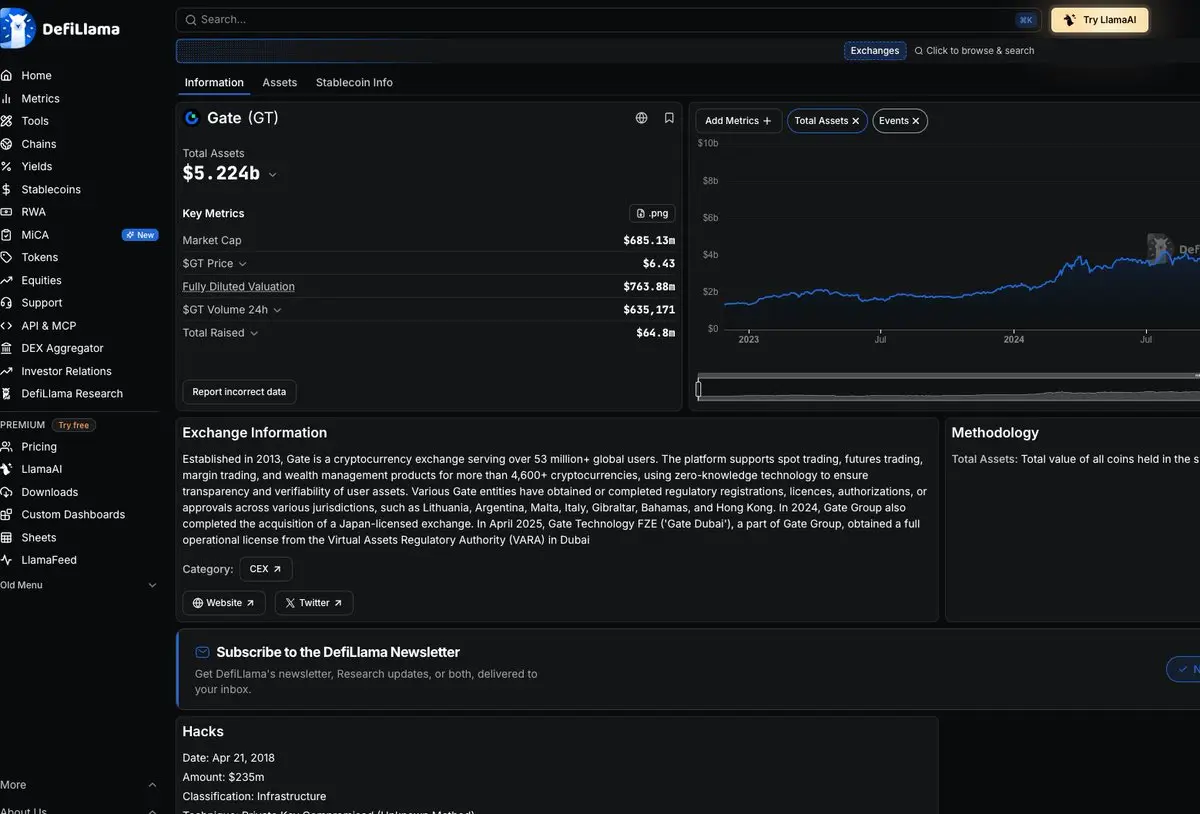Focus the Search input field
Screen dimensions: 1200x814
[608, 20]
